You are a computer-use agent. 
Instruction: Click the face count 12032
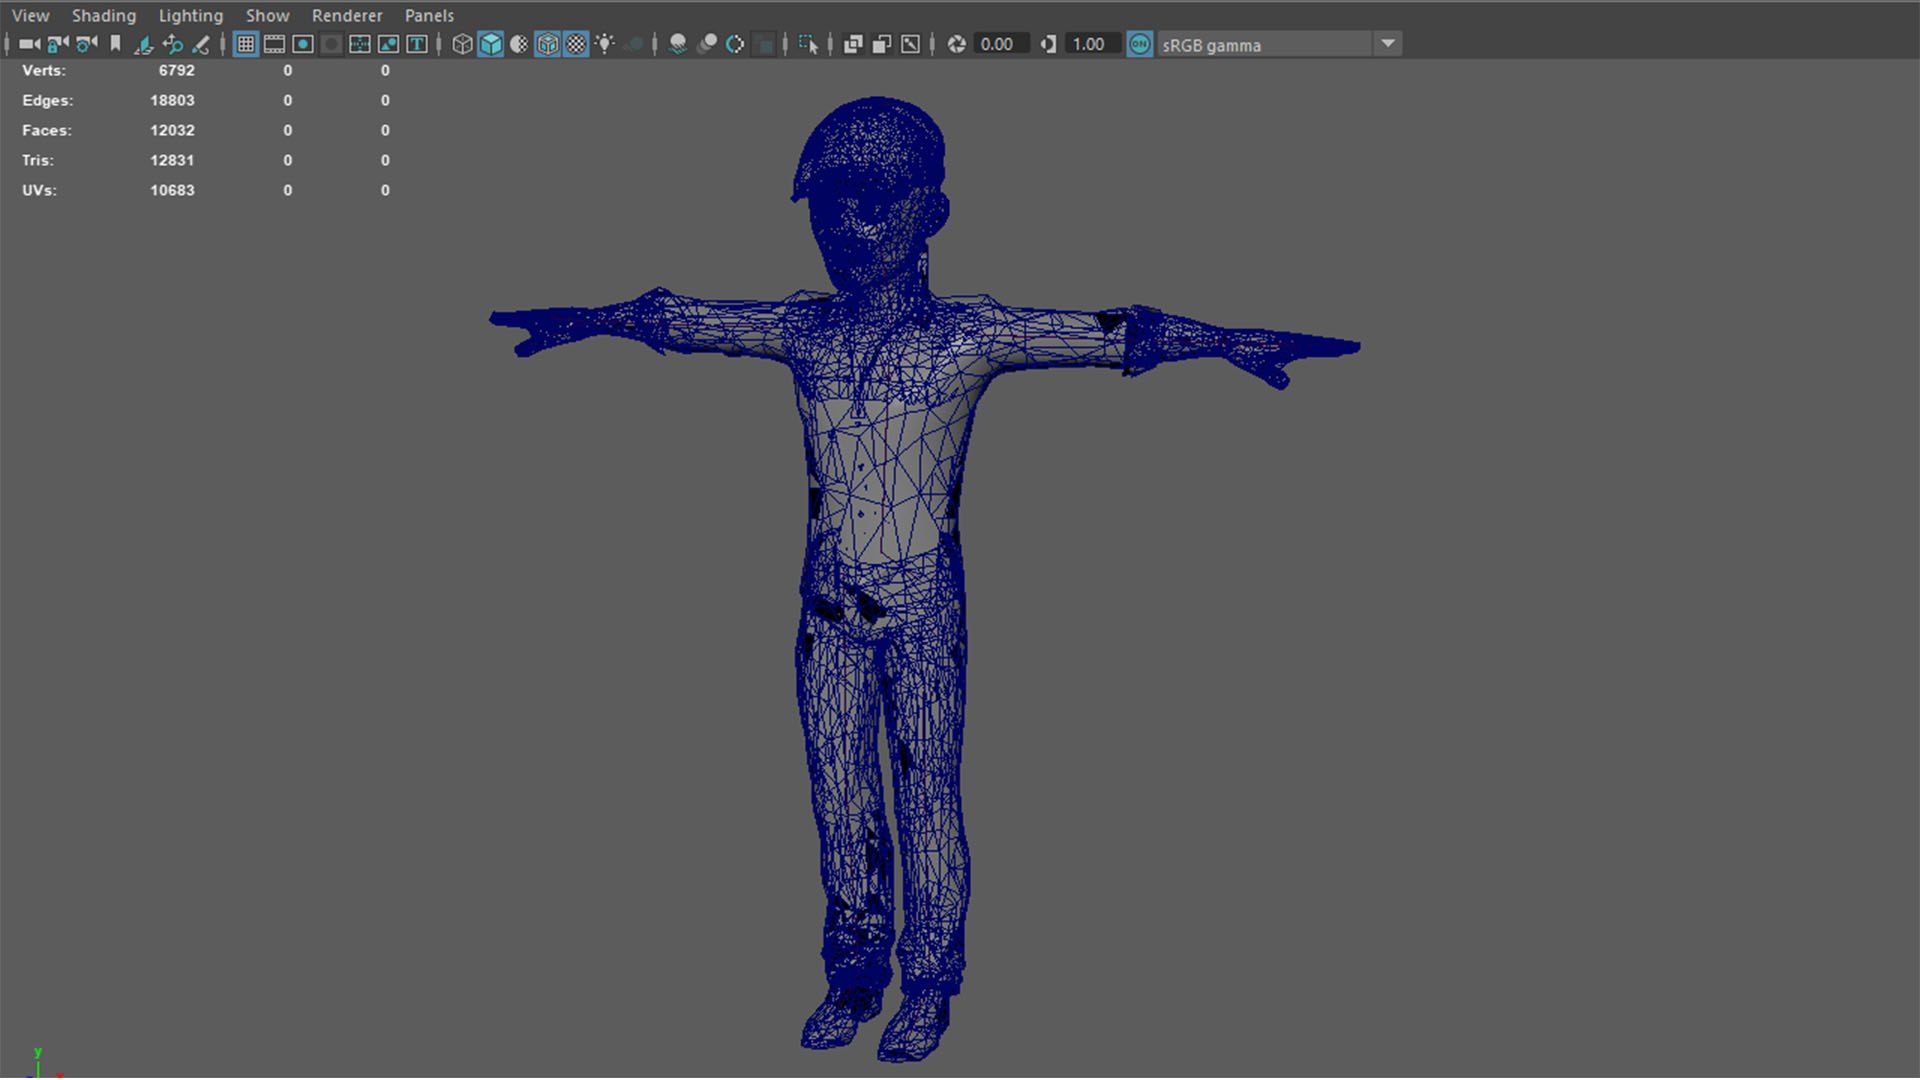click(x=172, y=130)
